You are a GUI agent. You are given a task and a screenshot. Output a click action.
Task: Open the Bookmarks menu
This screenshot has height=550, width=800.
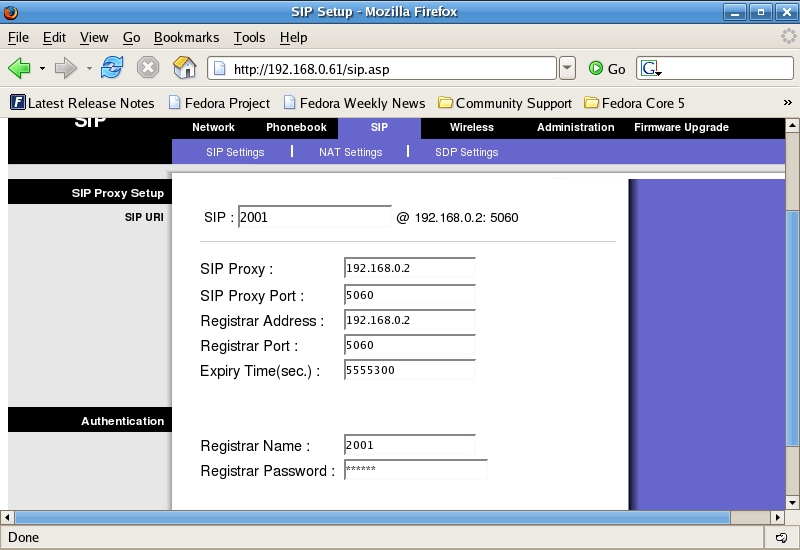pyautogui.click(x=186, y=37)
